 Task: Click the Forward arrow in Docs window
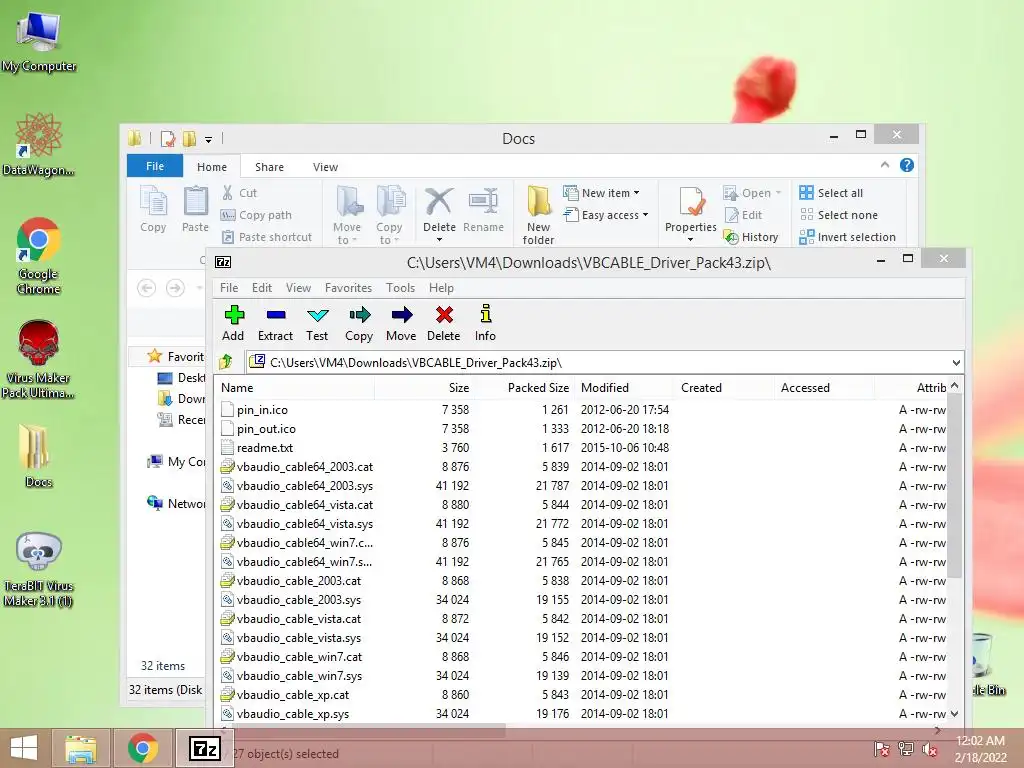[175, 288]
